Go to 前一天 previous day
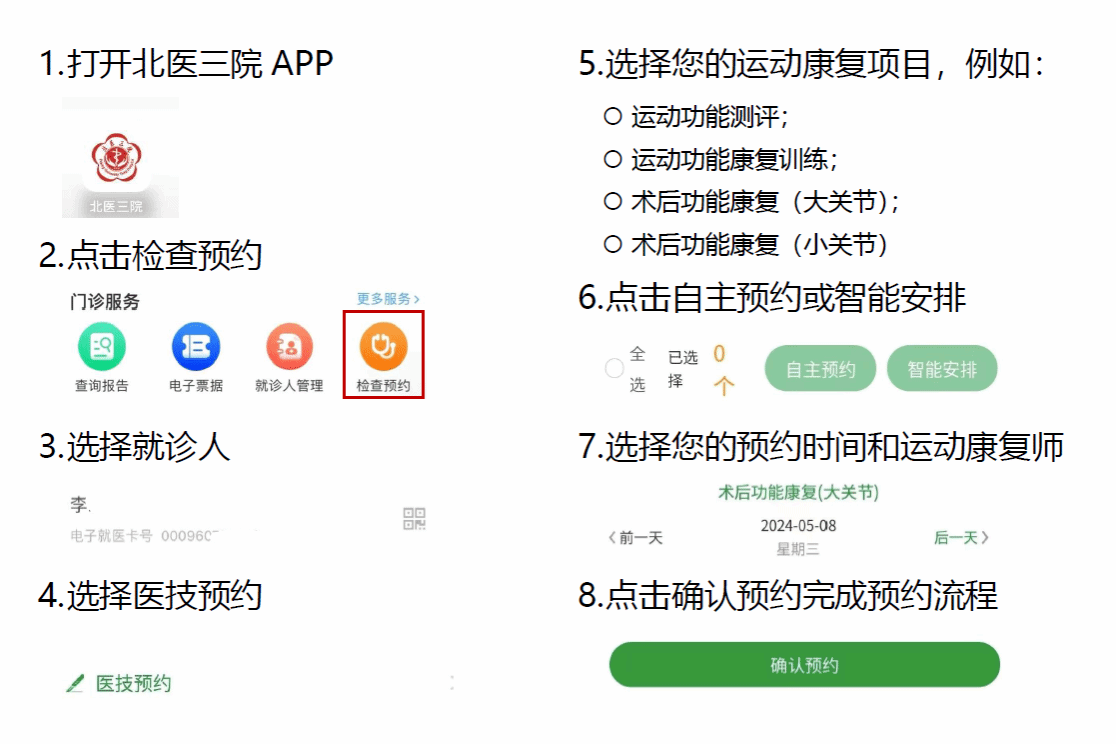Viewport: 1116px width, 744px height. pyautogui.click(x=635, y=538)
